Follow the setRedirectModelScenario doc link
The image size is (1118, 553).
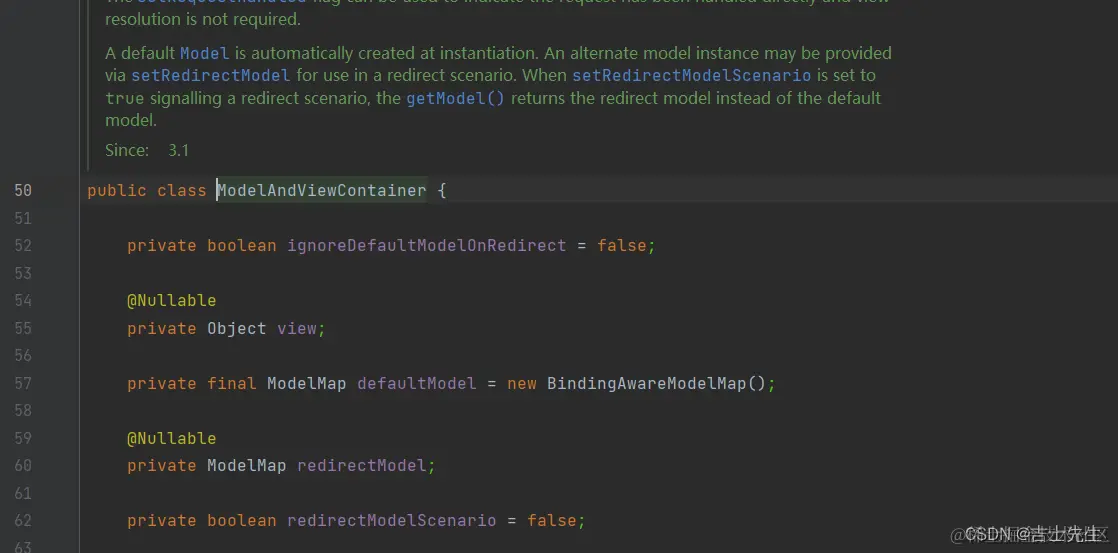(x=692, y=75)
